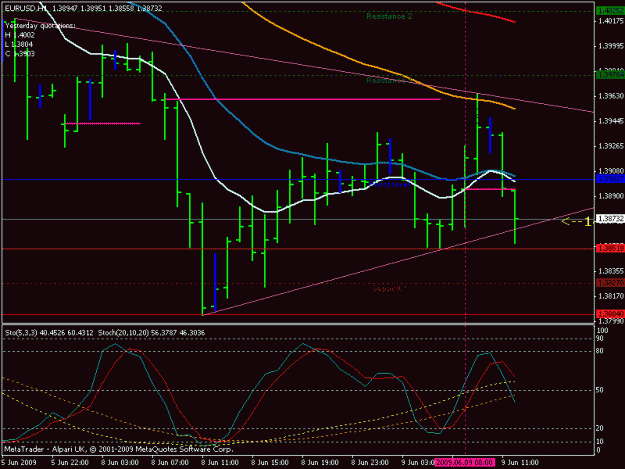625x469 pixels.
Task: Click the '8 Jun 11:00' time axis label
Action: pos(220,463)
